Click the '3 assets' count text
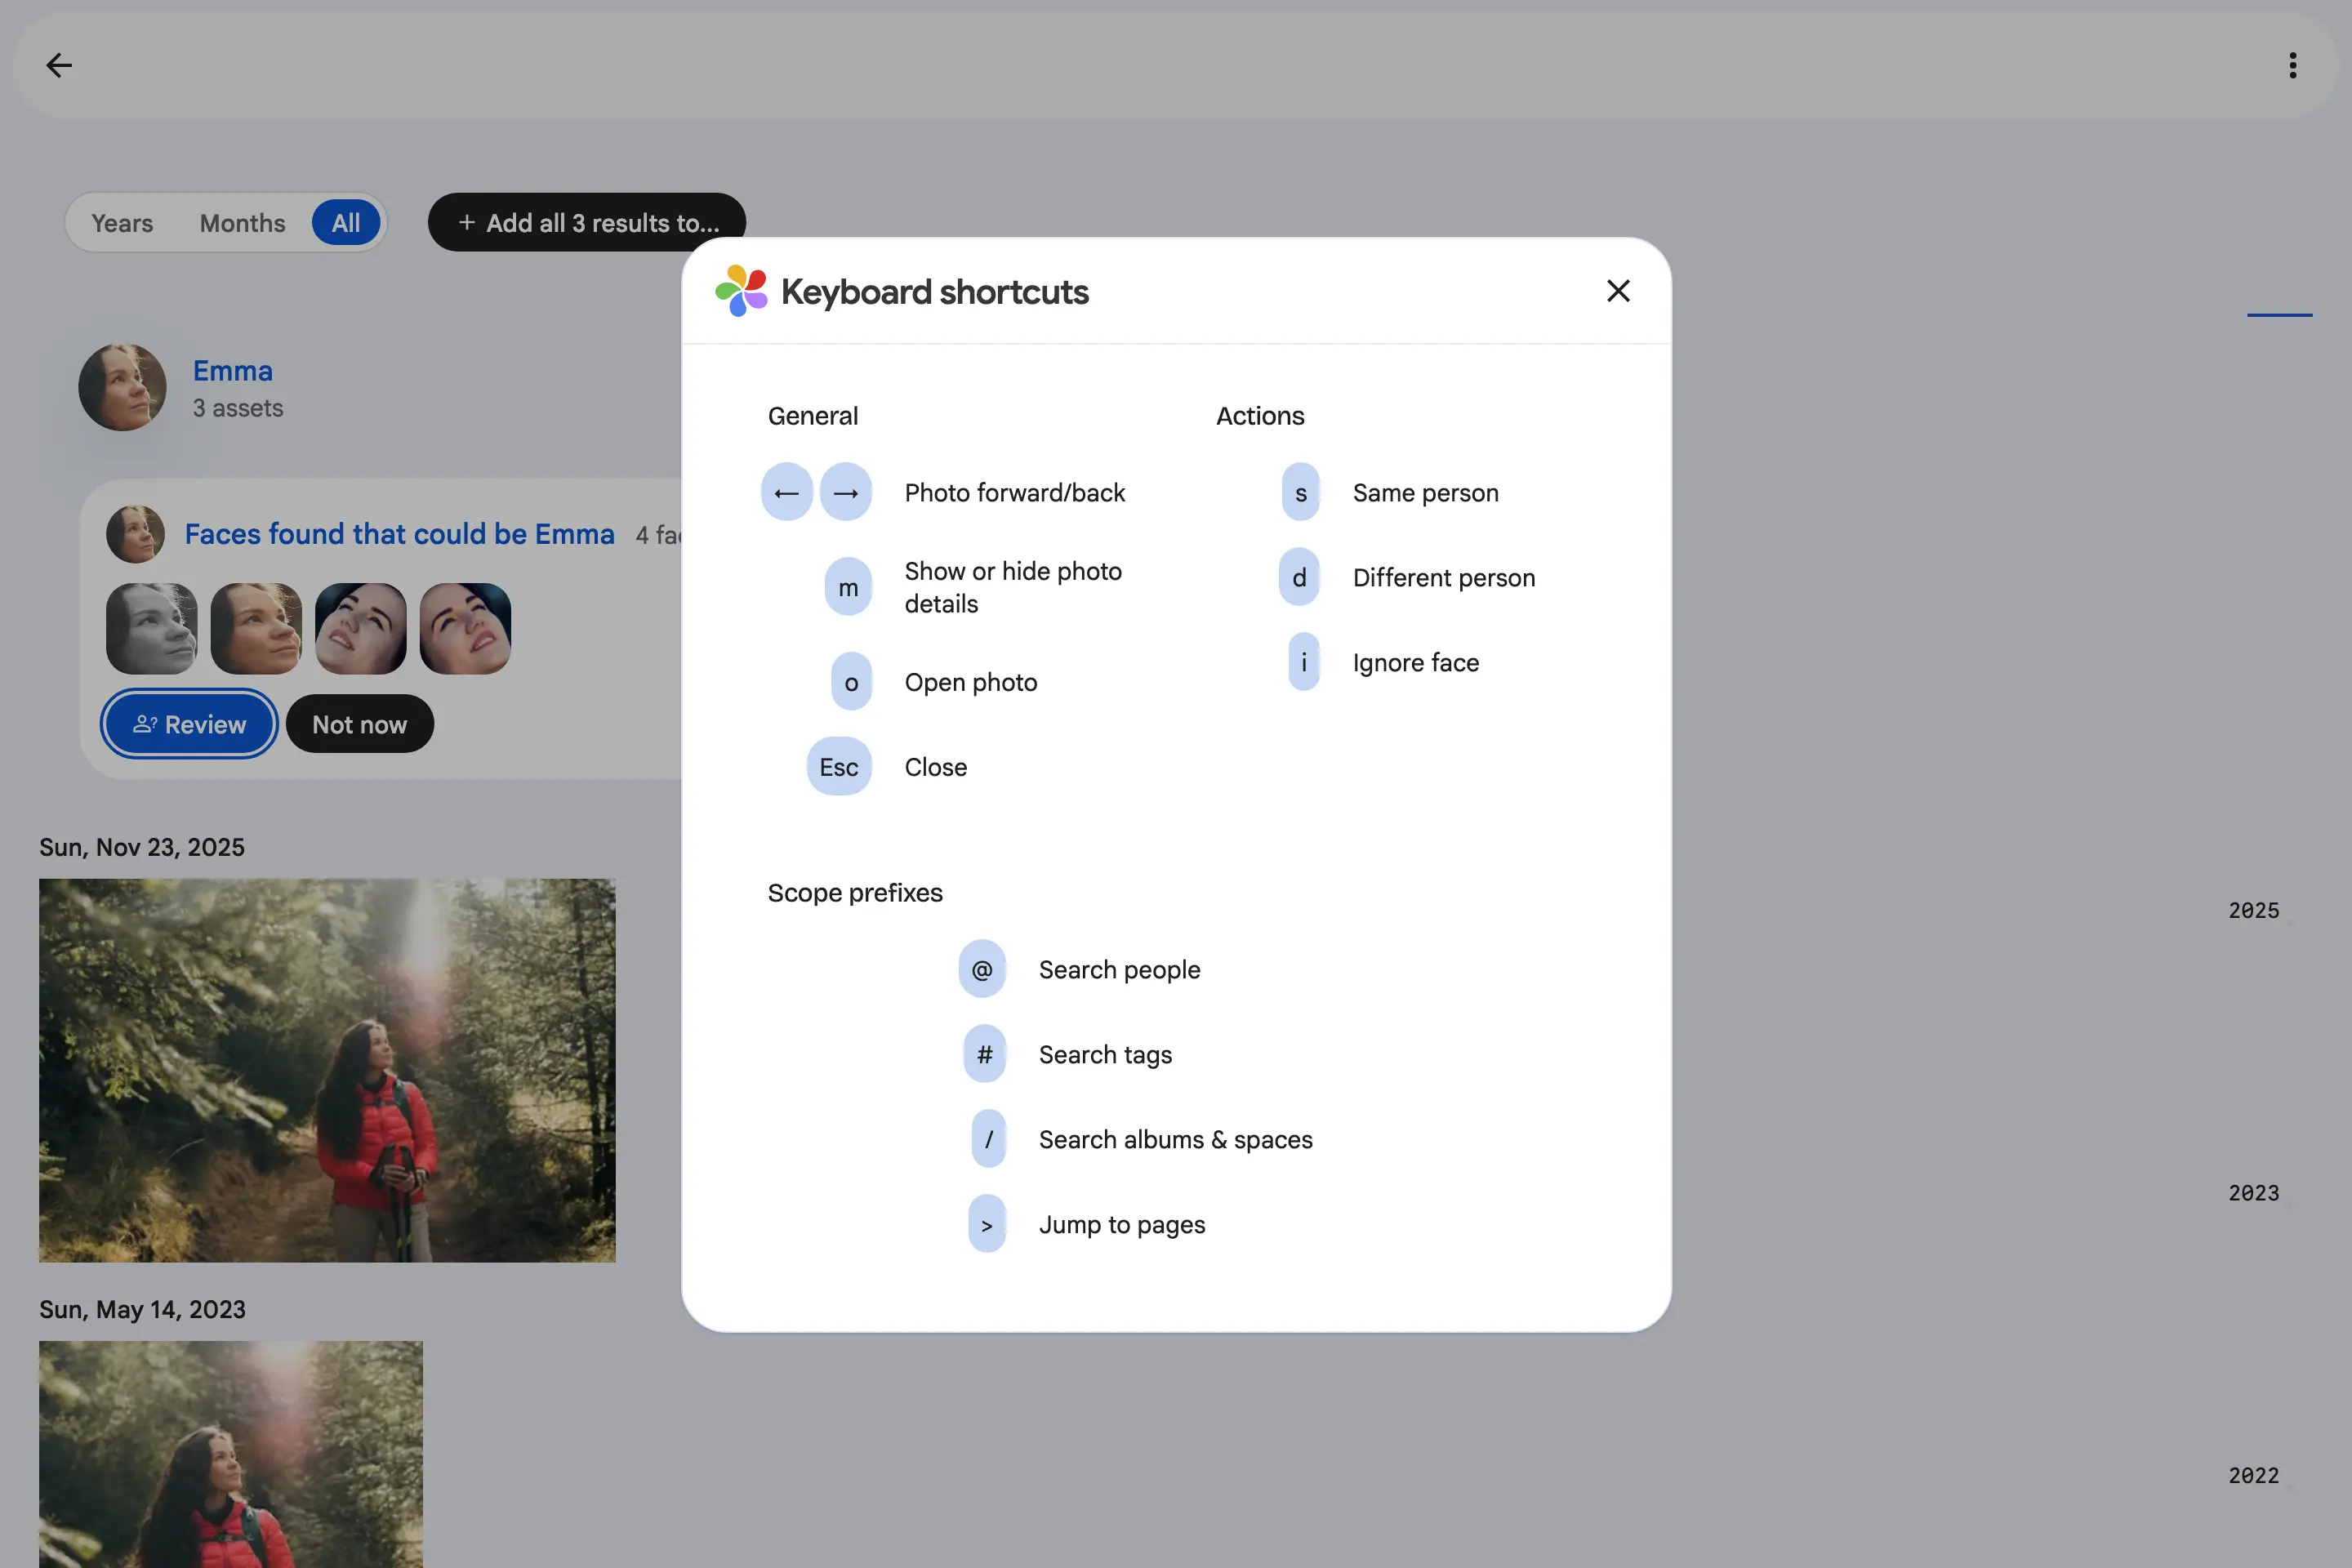 pos(238,408)
